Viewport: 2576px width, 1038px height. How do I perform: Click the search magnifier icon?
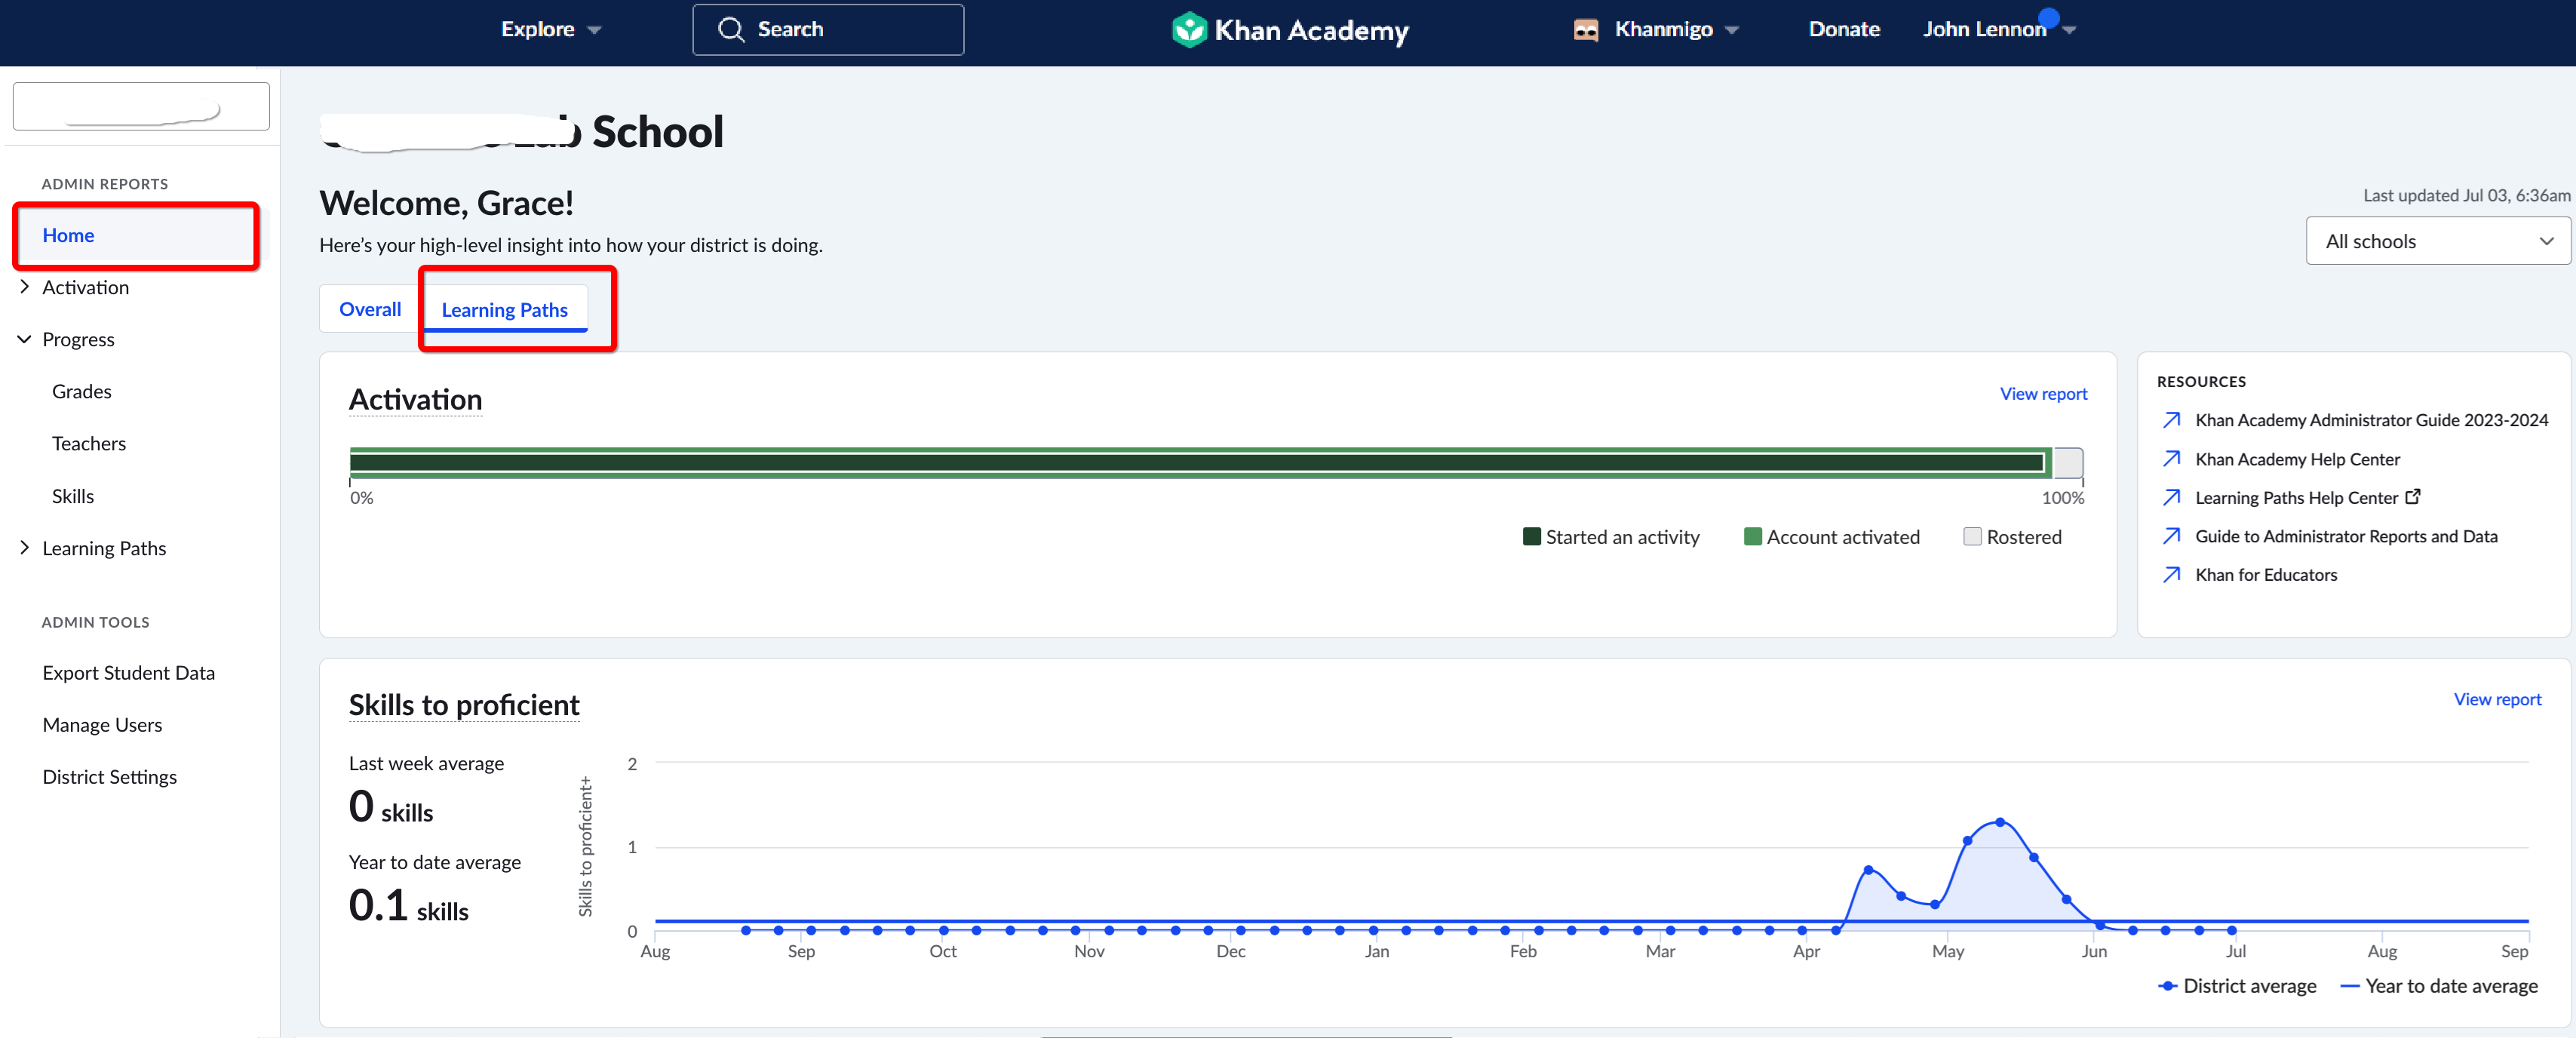[x=731, y=30]
